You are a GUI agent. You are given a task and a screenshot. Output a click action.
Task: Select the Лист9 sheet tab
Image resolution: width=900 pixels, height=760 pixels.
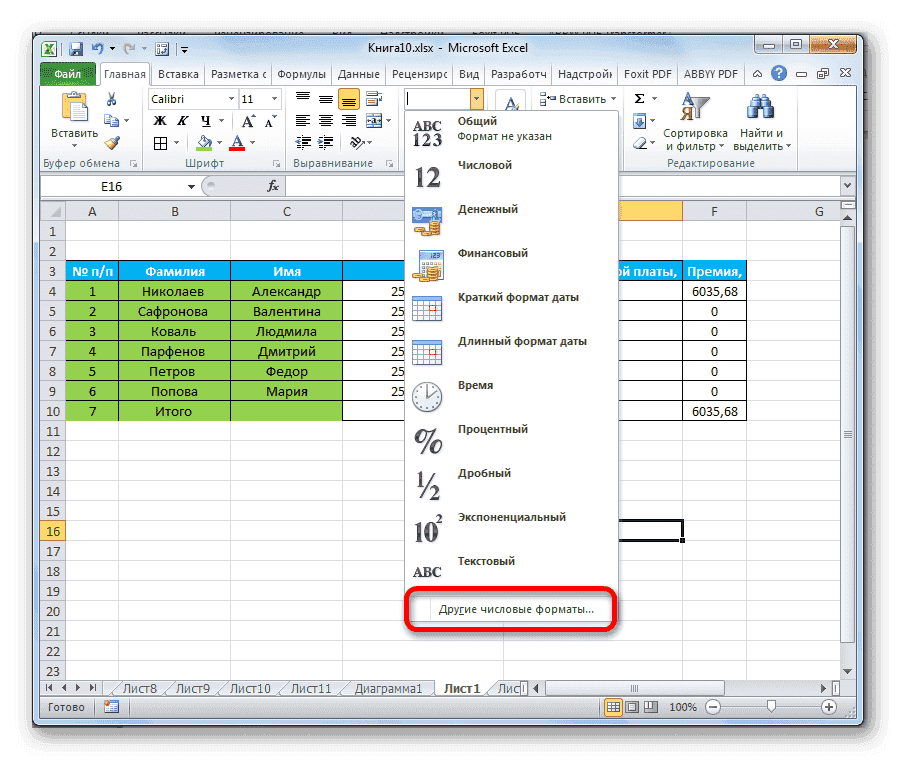point(192,687)
